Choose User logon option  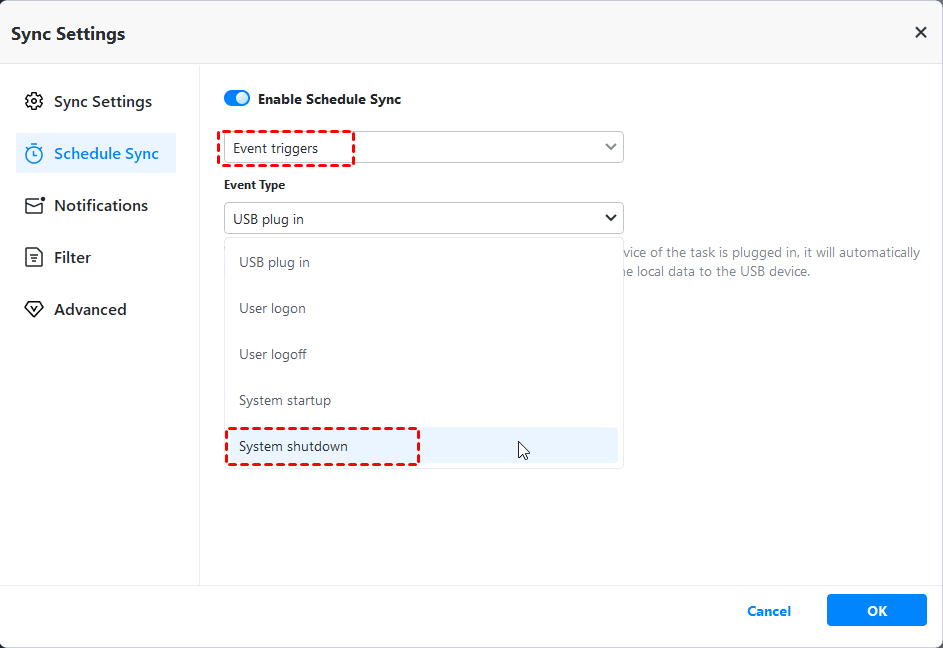(x=272, y=308)
